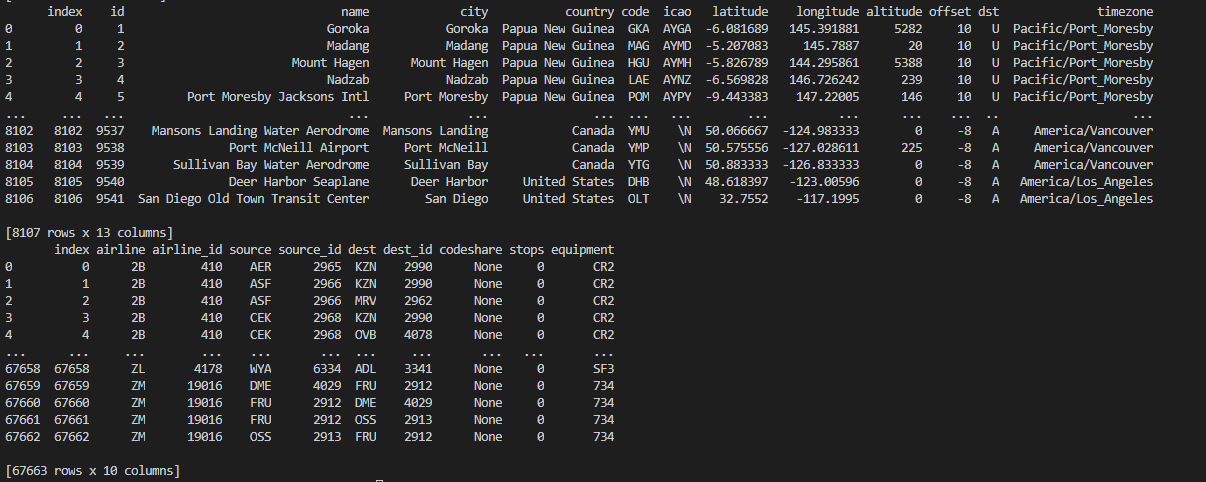Select the "source_id" column header
The height and width of the screenshot is (482, 1206).
point(310,250)
